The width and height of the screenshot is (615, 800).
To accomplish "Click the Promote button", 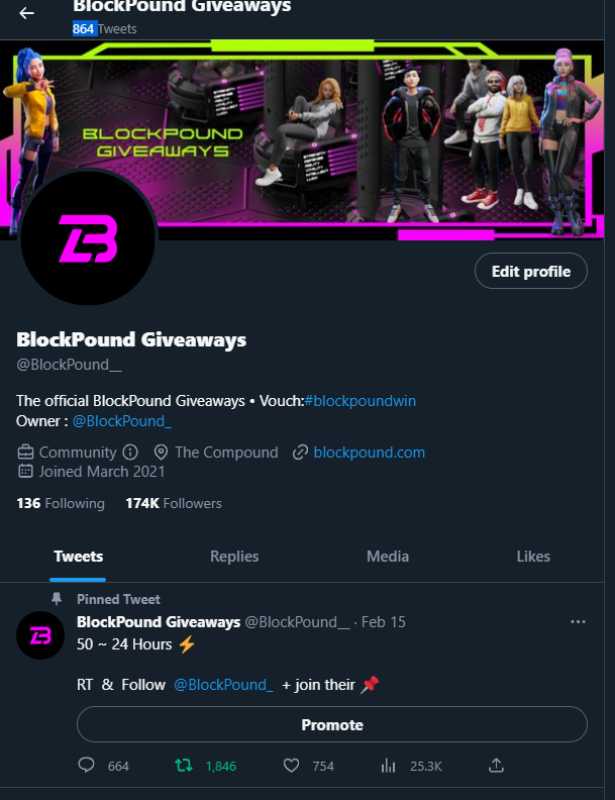I will tap(332, 724).
